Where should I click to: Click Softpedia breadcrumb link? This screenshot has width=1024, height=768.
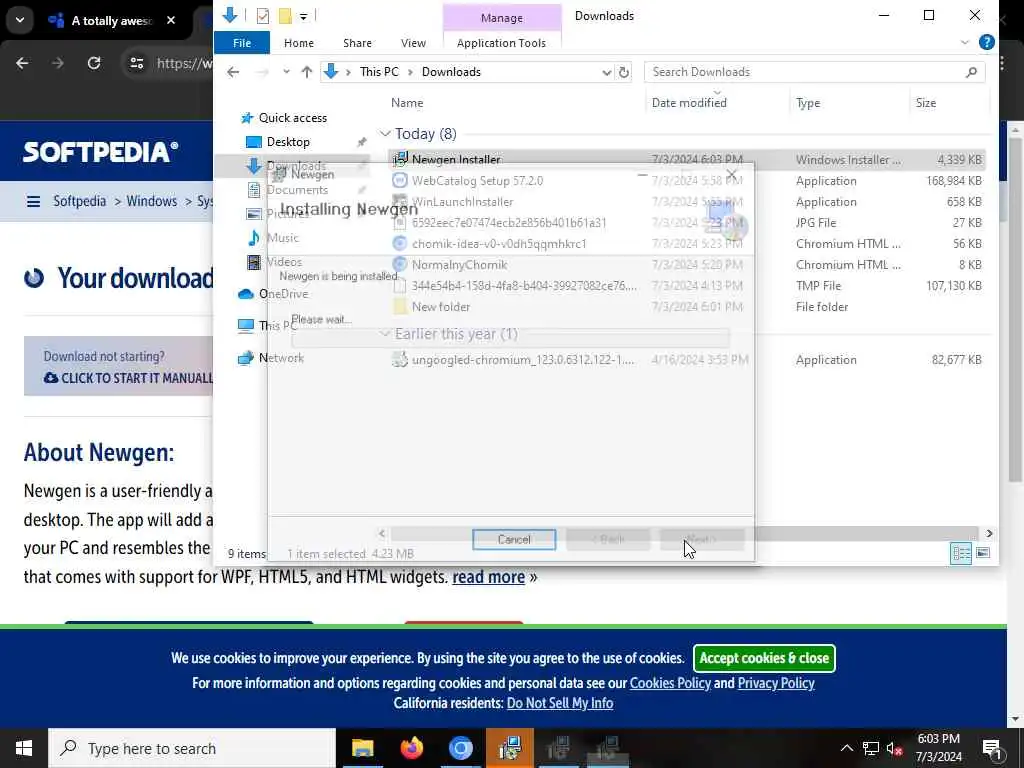pyautogui.click(x=80, y=201)
